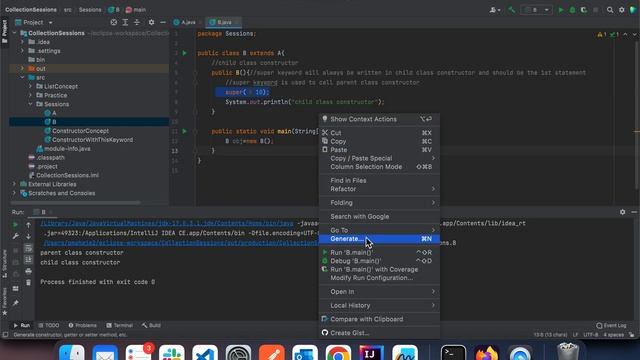Click Search Everywhere magnifier icon
This screenshot has width=640, height=360.
tap(610, 10)
